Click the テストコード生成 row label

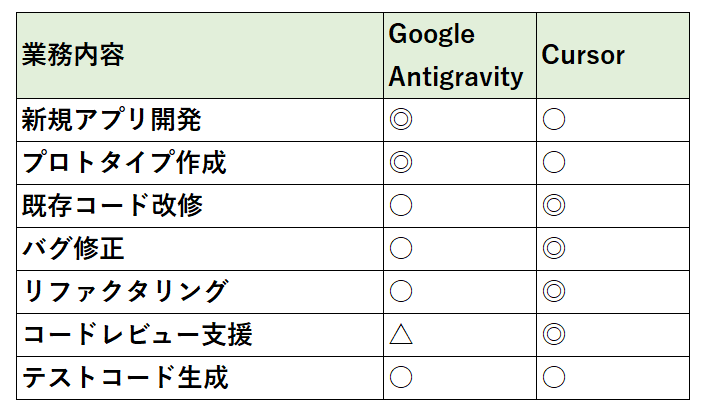(x=125, y=377)
